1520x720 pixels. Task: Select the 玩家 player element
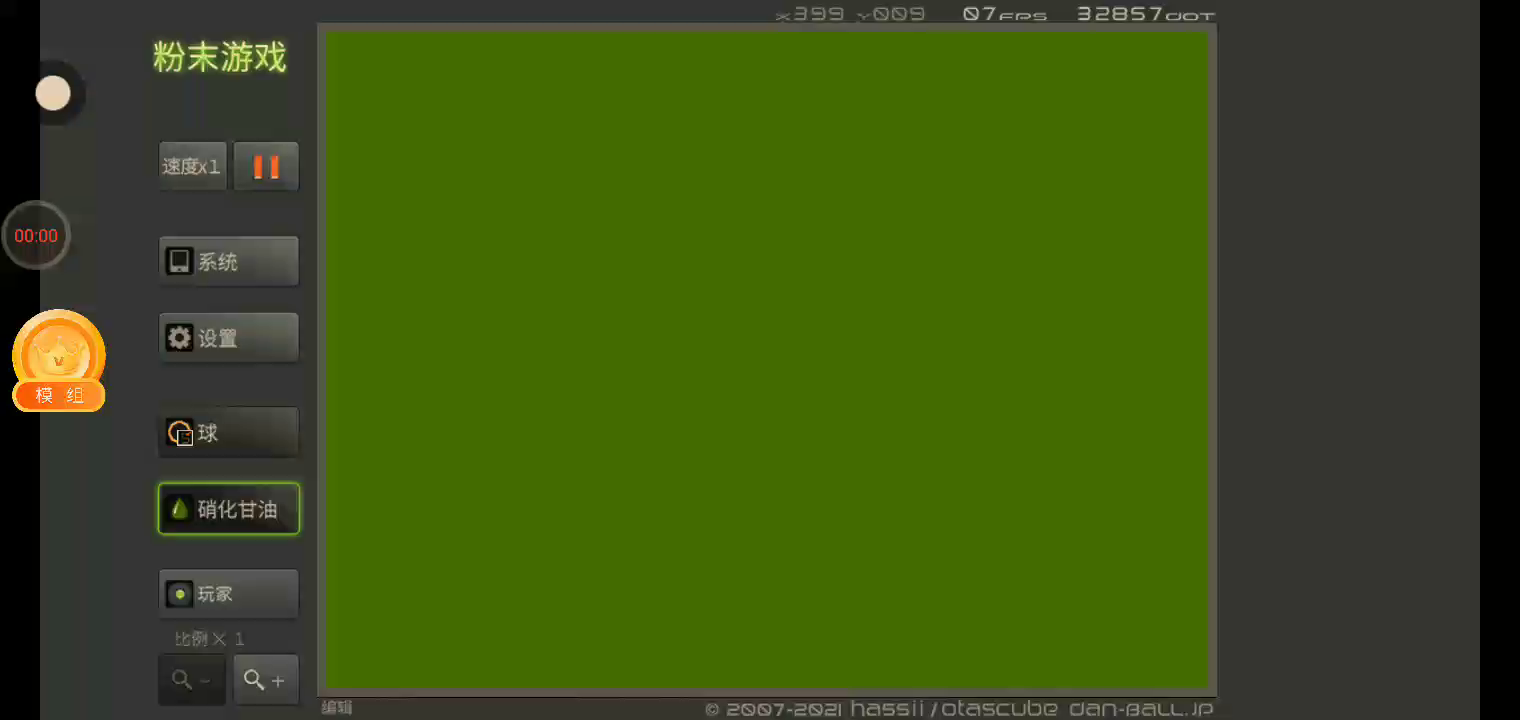[x=229, y=594]
